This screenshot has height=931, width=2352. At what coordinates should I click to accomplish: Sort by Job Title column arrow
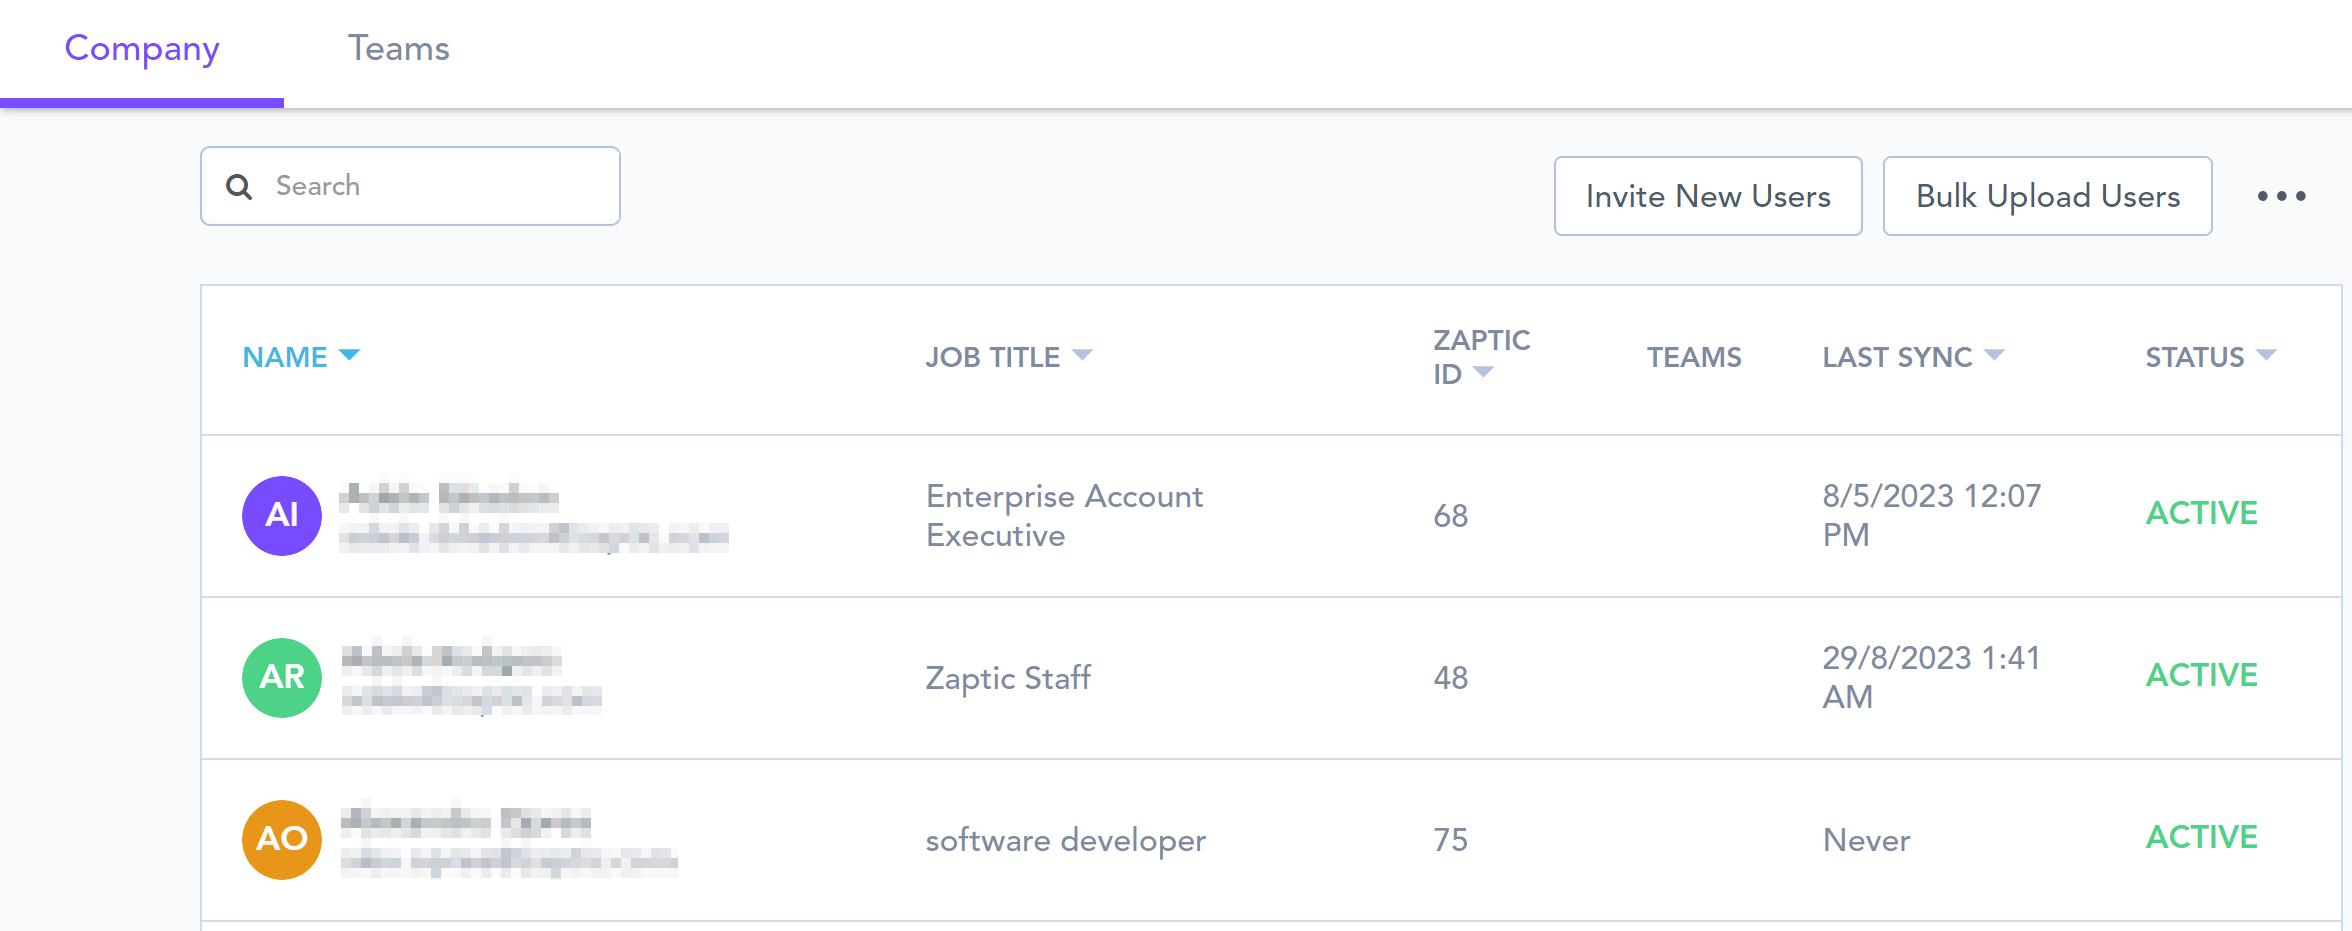(1082, 356)
